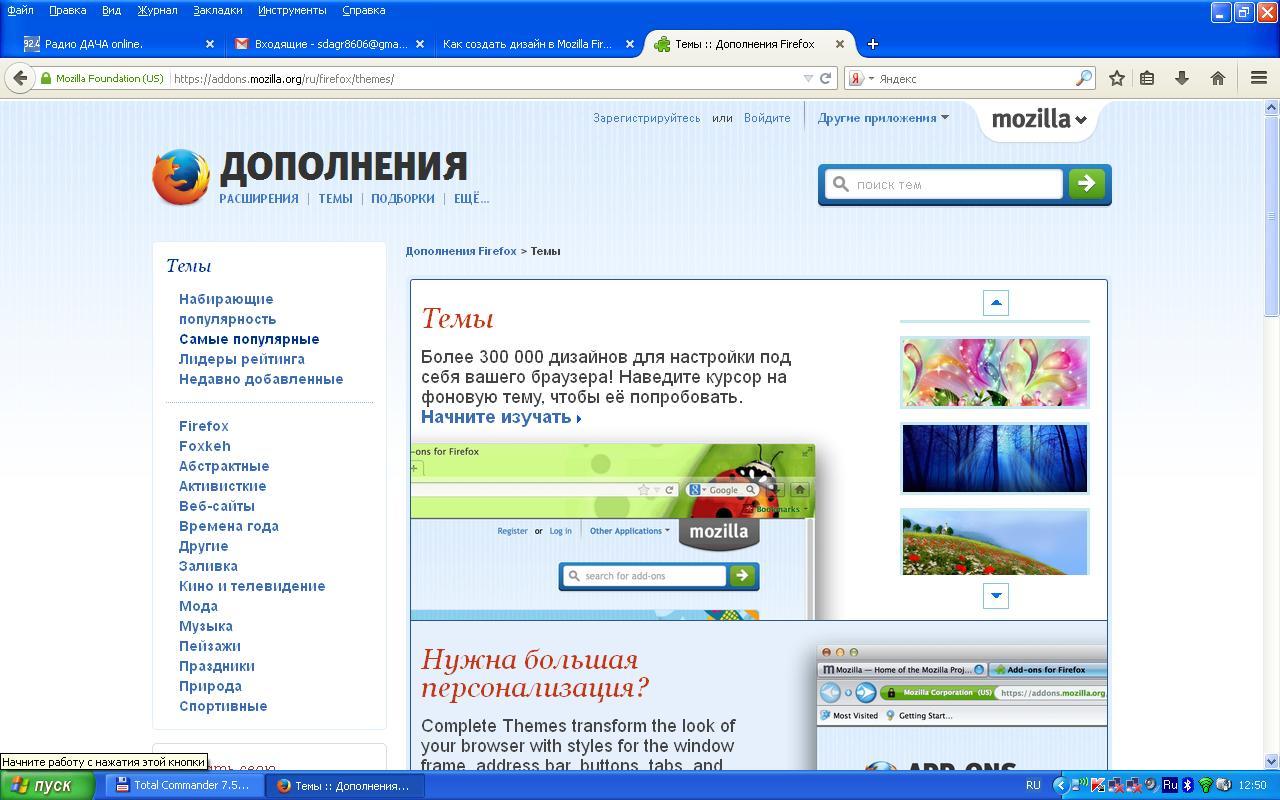This screenshot has height=800, width=1280.
Task: Click the address bar URL field
Action: (x=487, y=78)
